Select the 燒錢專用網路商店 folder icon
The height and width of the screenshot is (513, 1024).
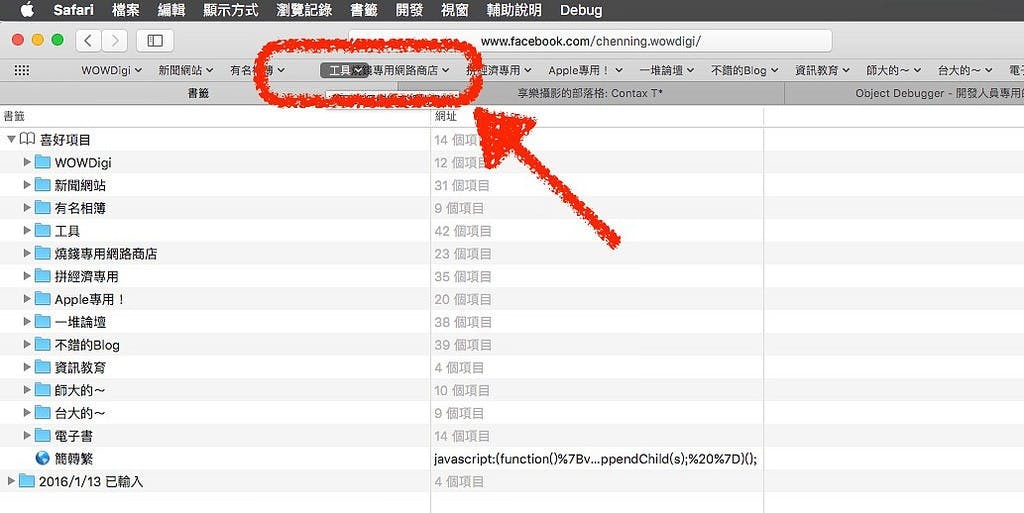click(42, 253)
